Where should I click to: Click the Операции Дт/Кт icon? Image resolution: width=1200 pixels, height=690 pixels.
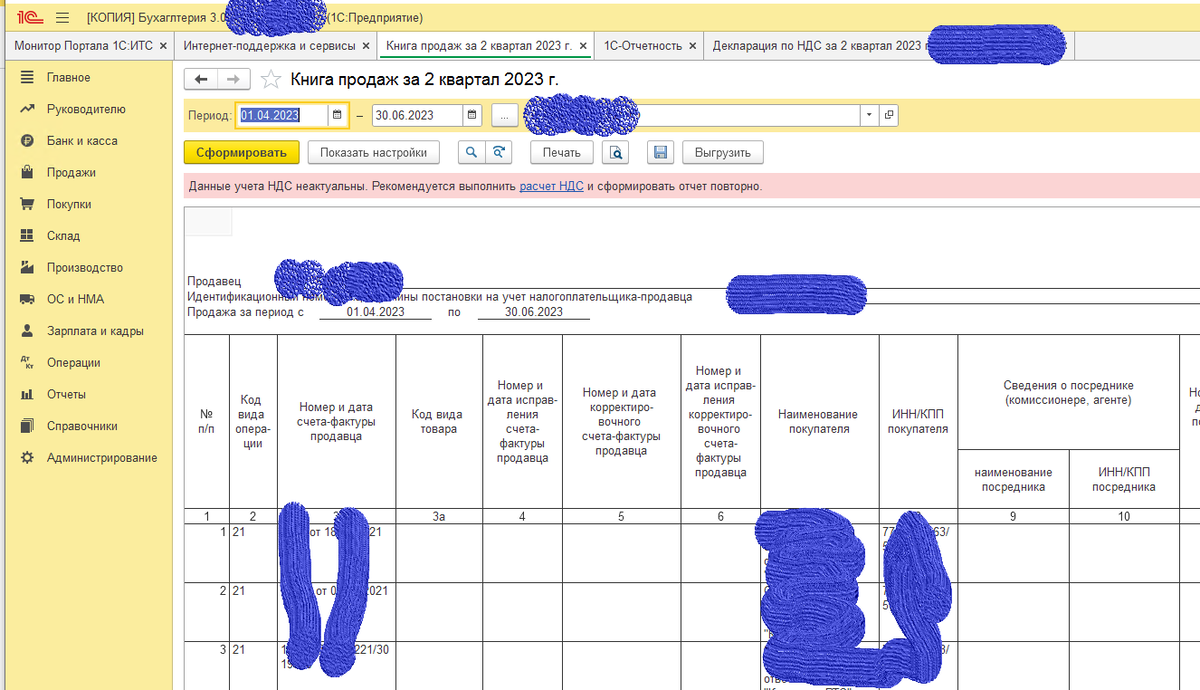pos(27,363)
